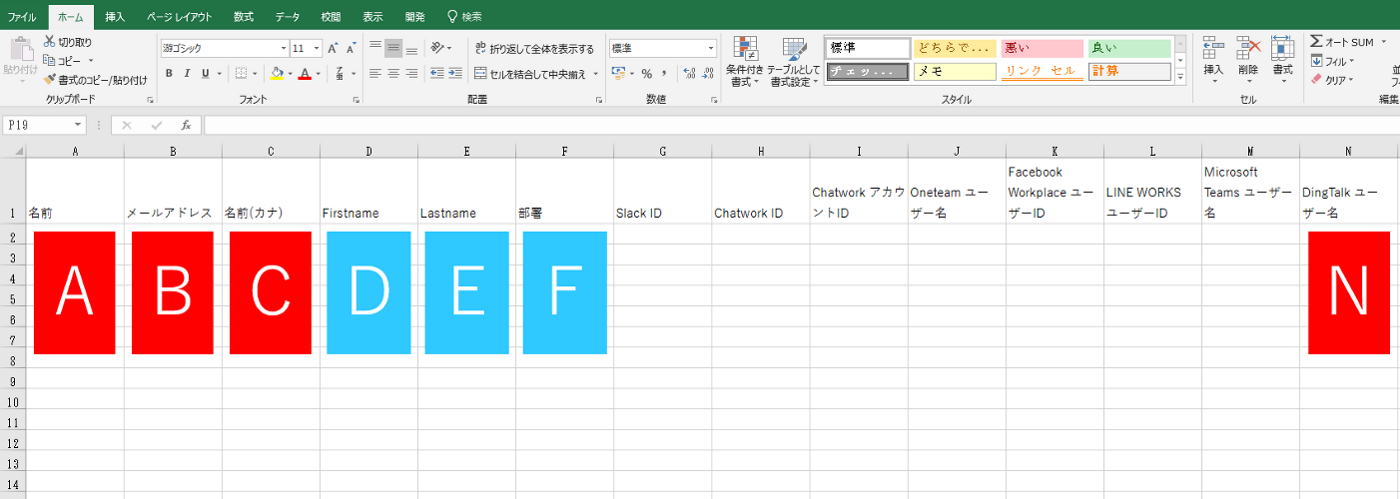Viewport: 1400px width, 499px height.
Task: Increase decimal places icon
Action: point(690,73)
